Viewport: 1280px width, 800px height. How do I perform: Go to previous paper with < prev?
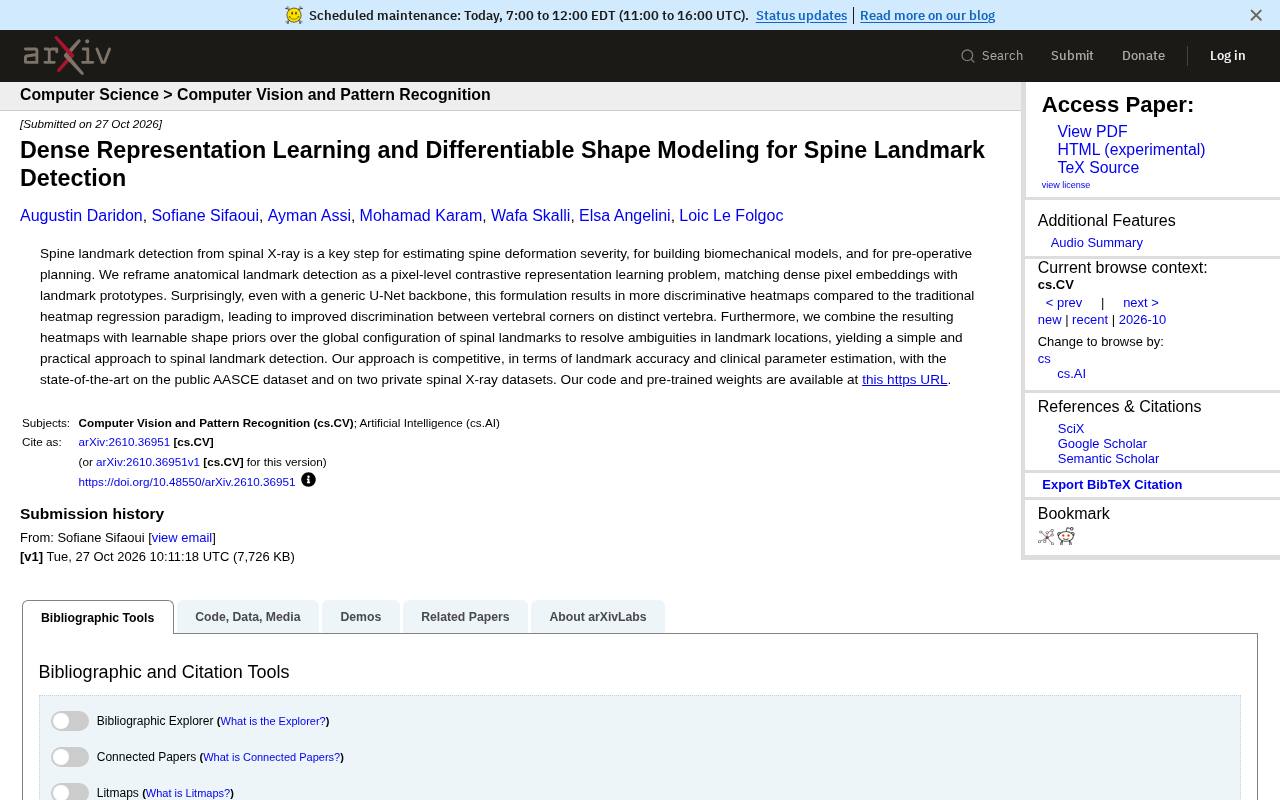click(x=1064, y=303)
